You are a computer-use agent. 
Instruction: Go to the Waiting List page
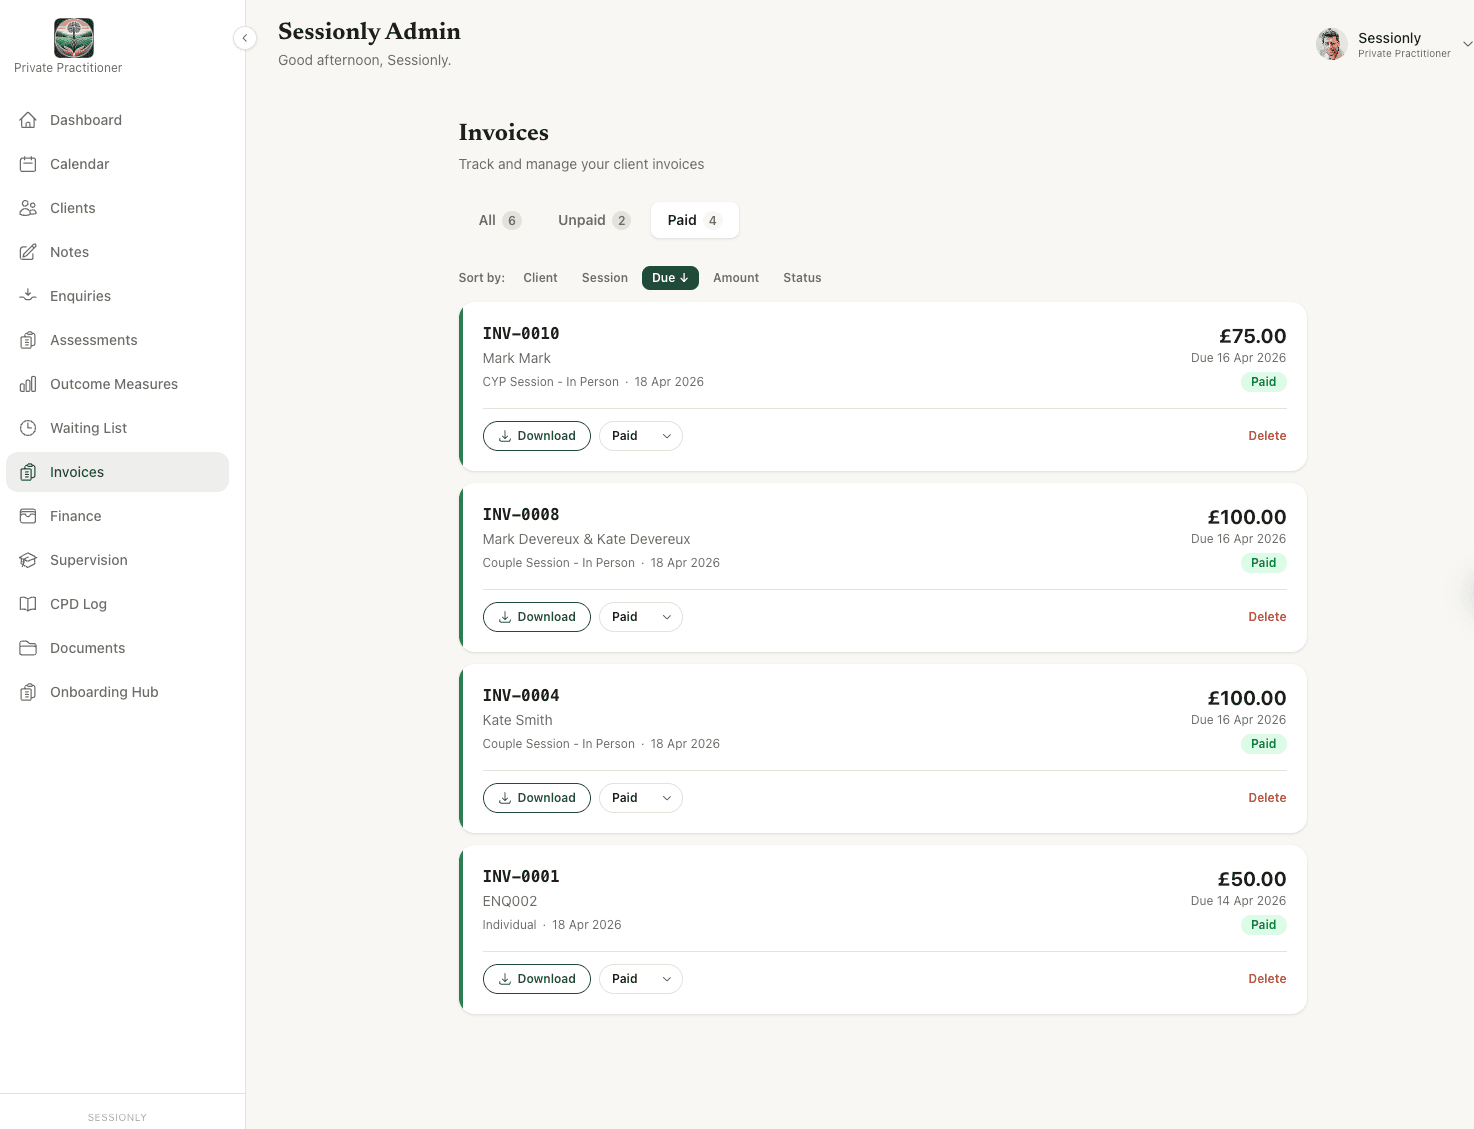tap(118, 428)
